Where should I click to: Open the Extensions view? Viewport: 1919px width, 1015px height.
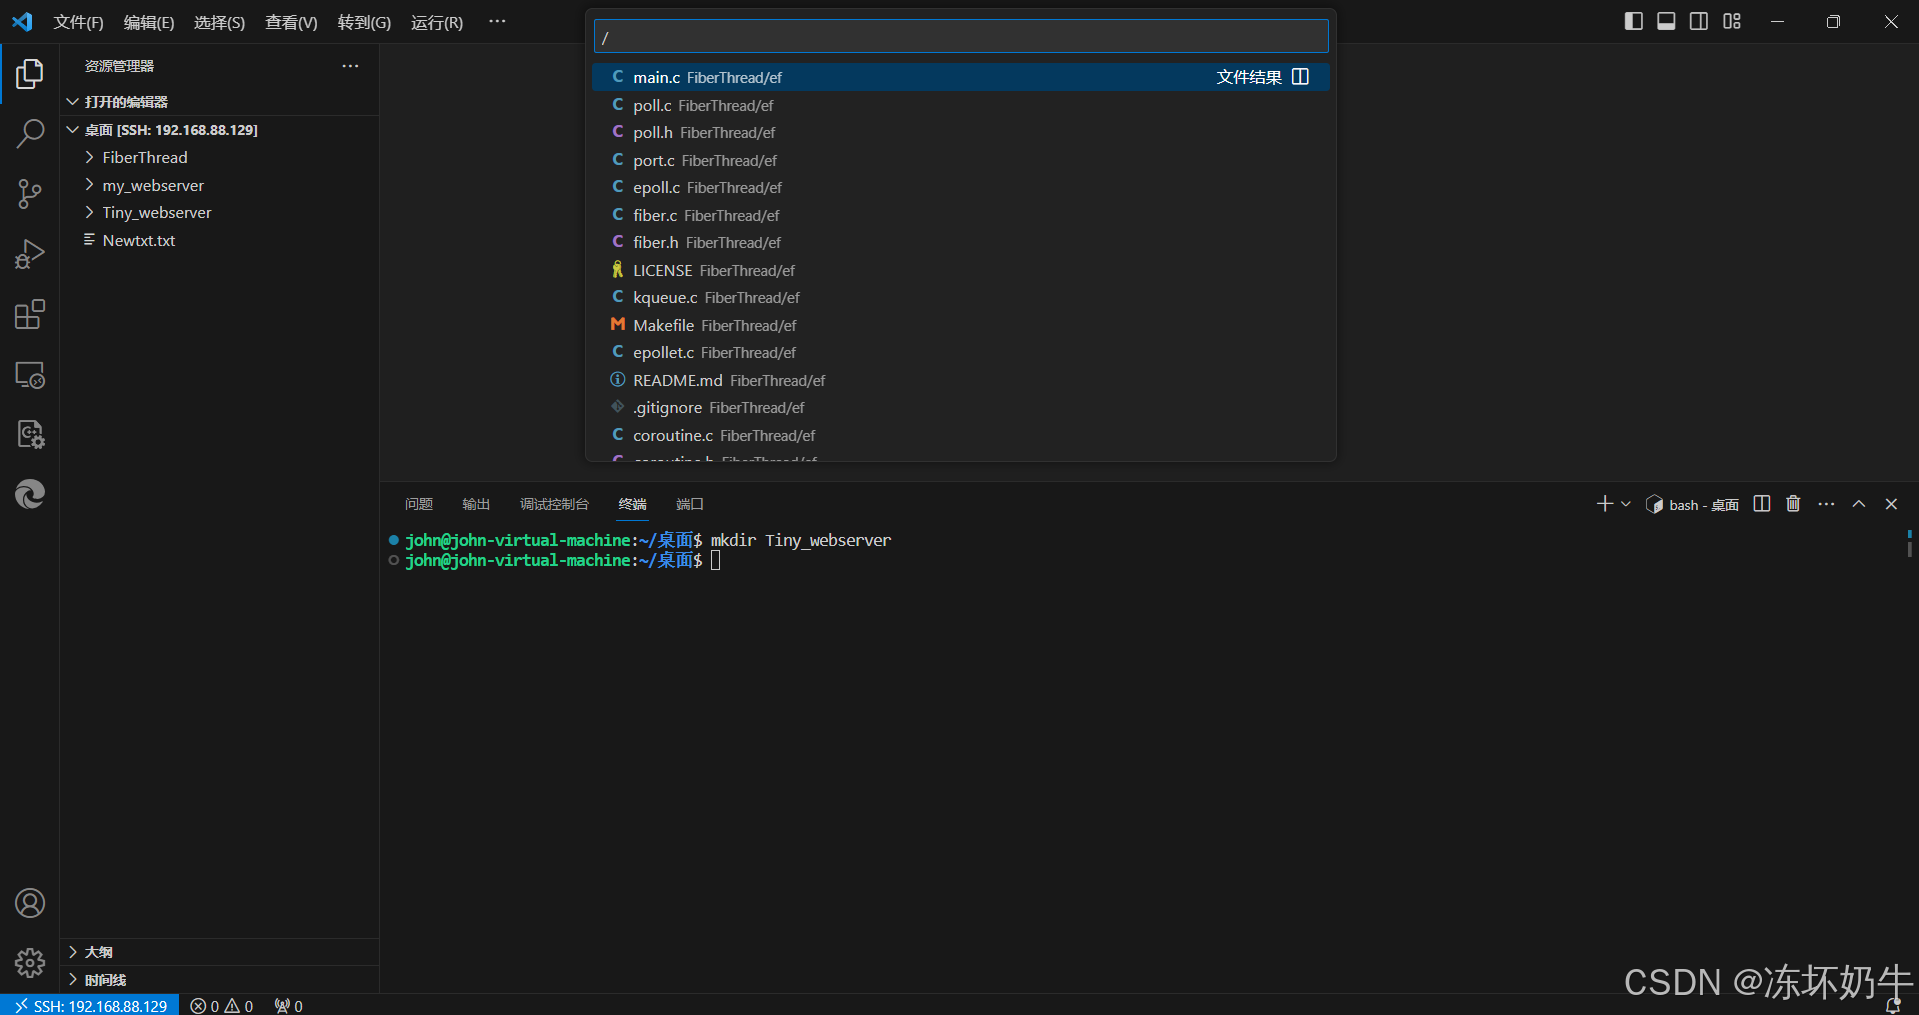pyautogui.click(x=30, y=313)
